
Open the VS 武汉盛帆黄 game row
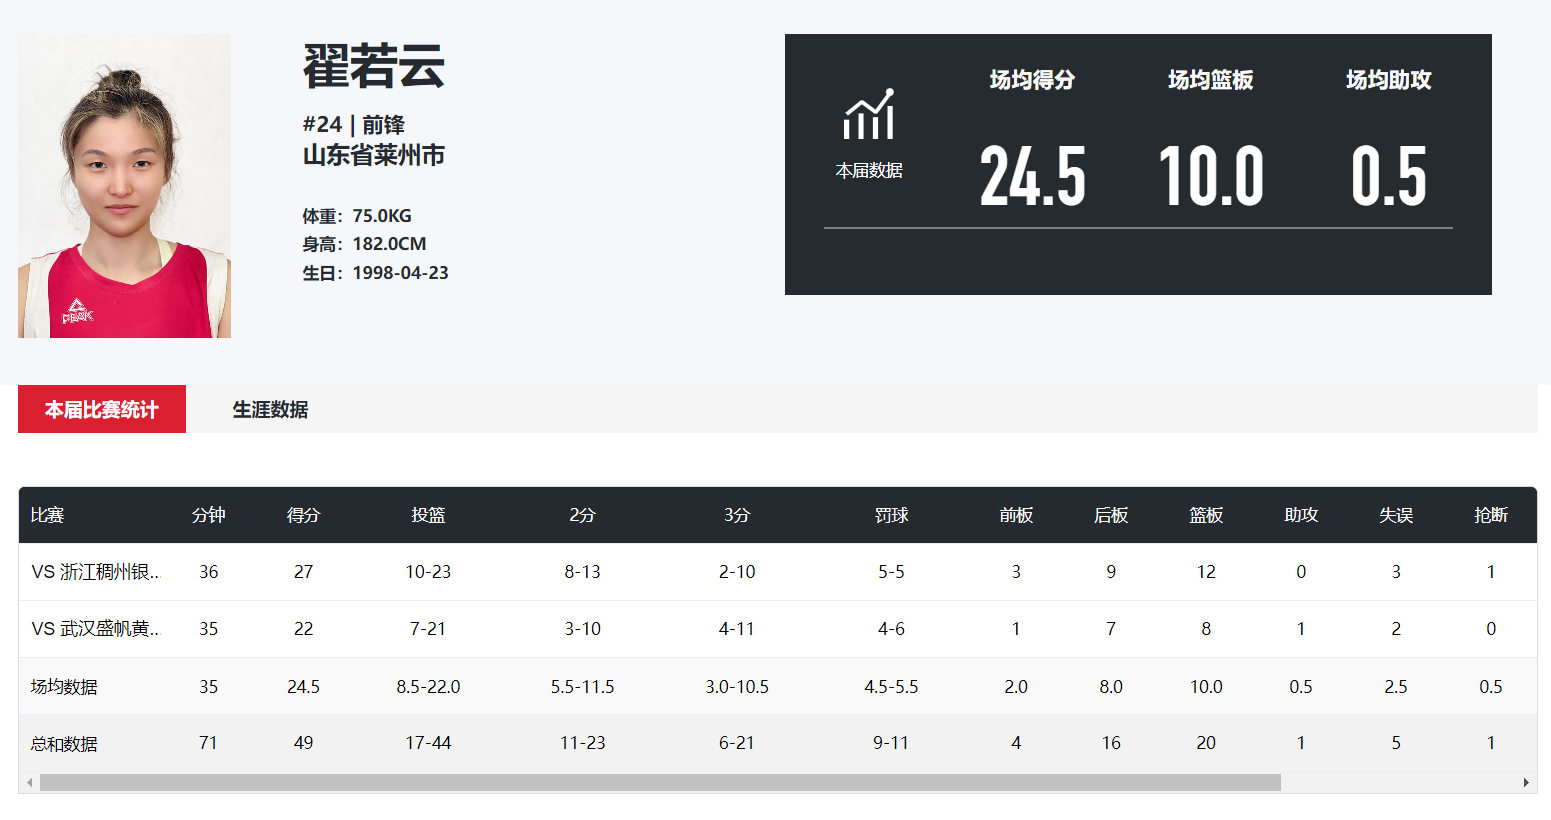95,629
